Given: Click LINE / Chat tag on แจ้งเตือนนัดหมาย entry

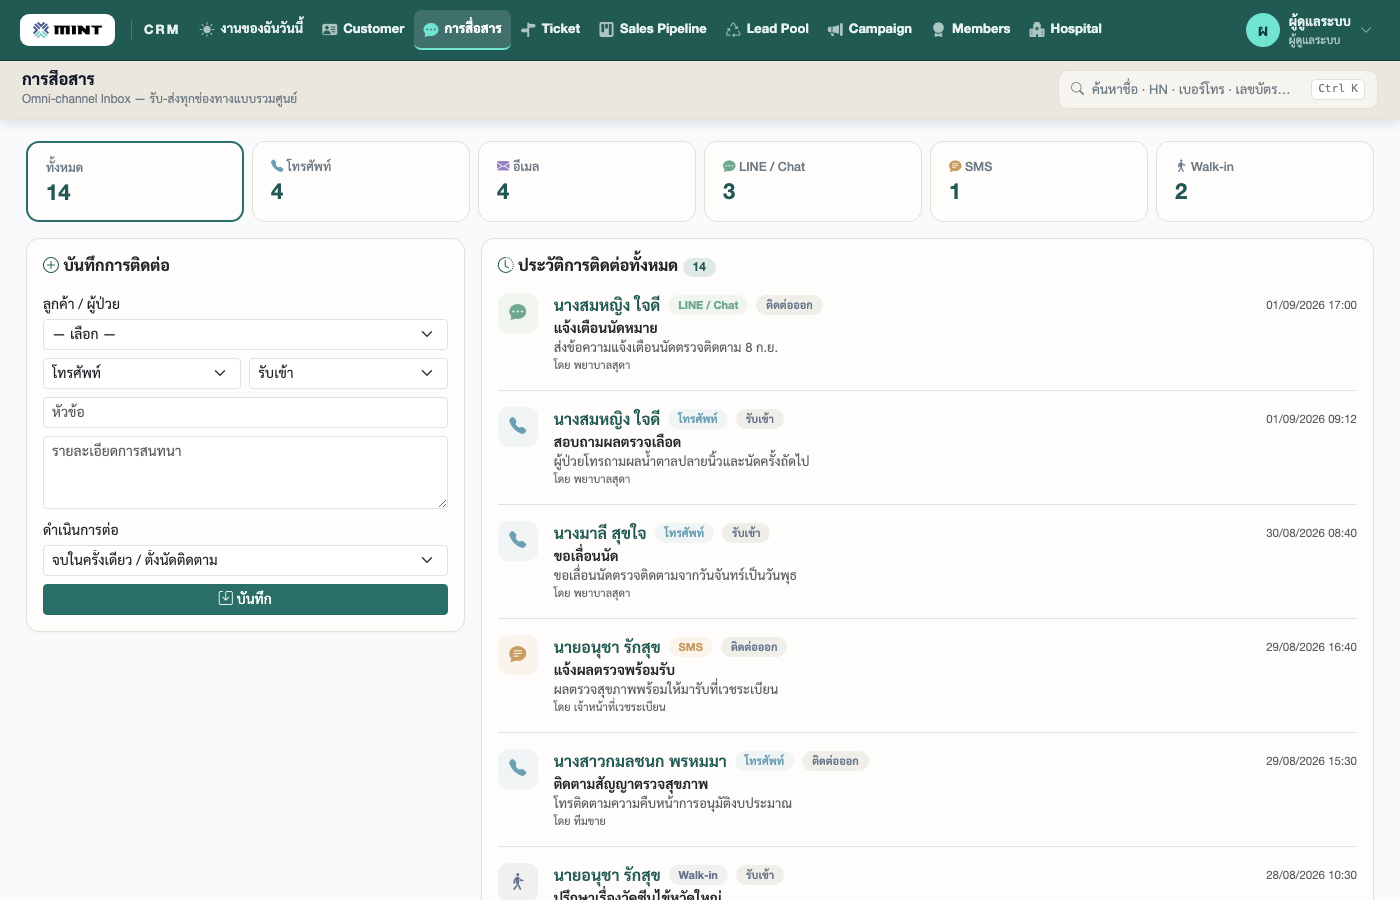Looking at the screenshot, I should pos(708,305).
